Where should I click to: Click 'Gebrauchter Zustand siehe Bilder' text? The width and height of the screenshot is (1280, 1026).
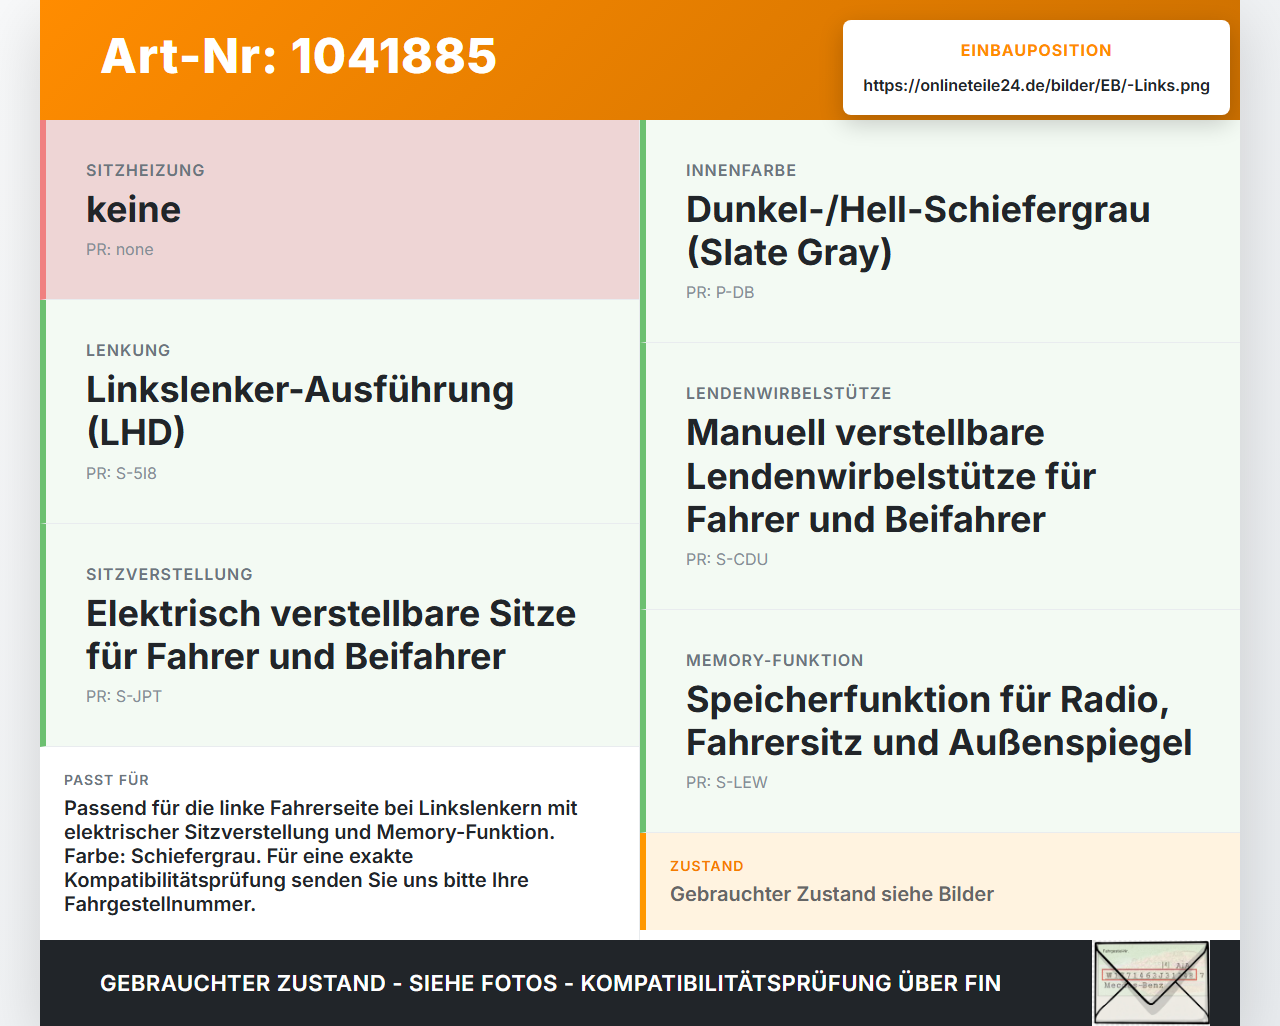832,894
